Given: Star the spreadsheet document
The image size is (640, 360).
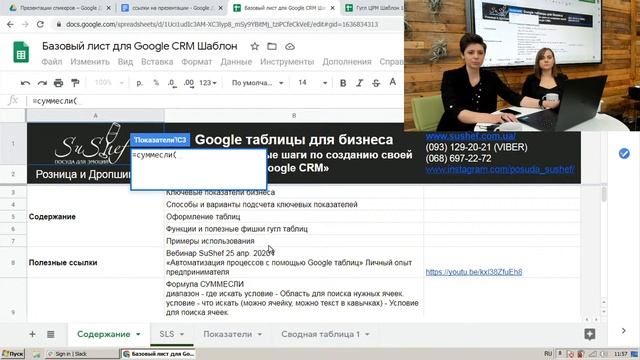Looking at the screenshot, I should tap(255, 47).
